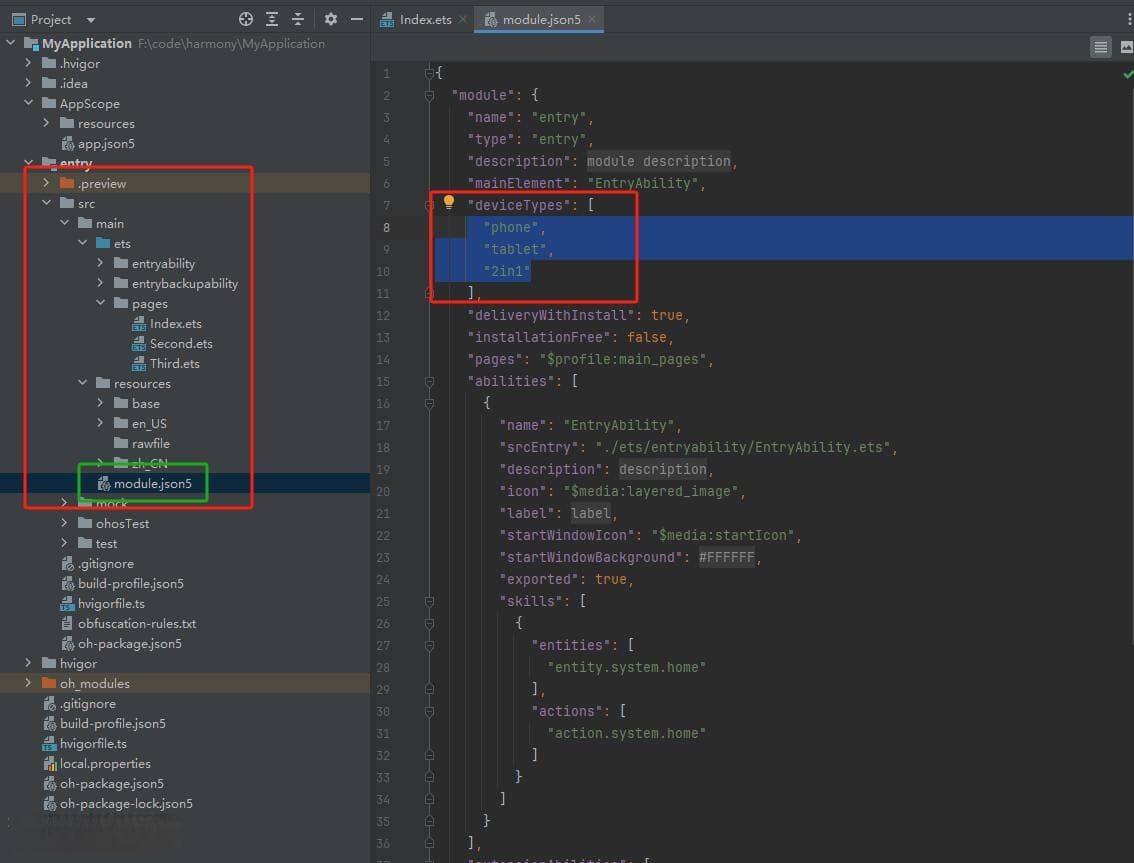Click the Collapse All icon in Project toolbar
This screenshot has height=863, width=1134.
(x=298, y=20)
